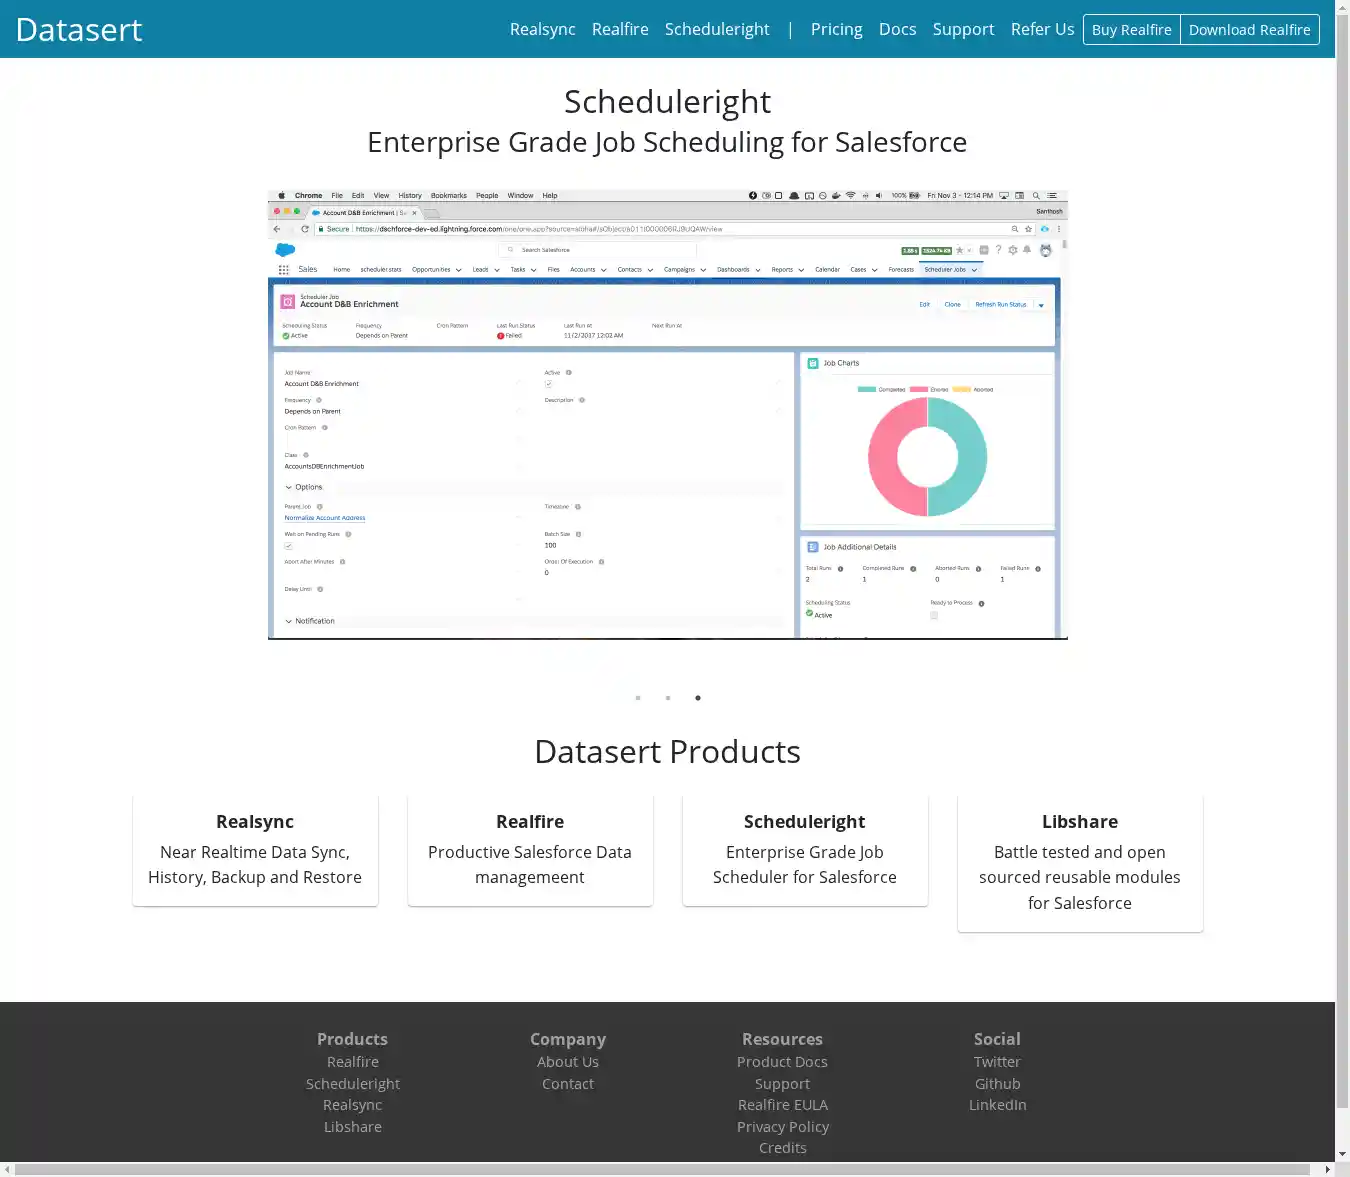Toggle the Wait on Pending Runs checkbox
This screenshot has height=1177, width=1350.
click(x=288, y=546)
